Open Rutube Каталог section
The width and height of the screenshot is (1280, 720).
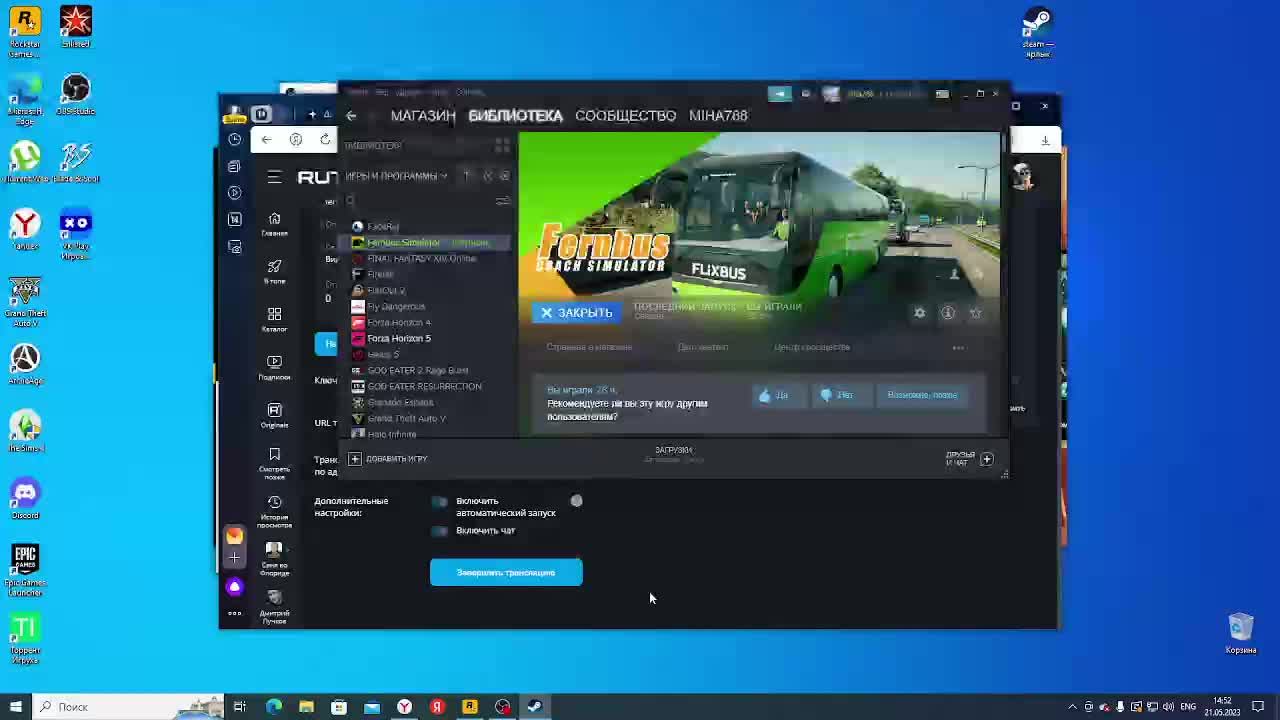click(x=274, y=319)
